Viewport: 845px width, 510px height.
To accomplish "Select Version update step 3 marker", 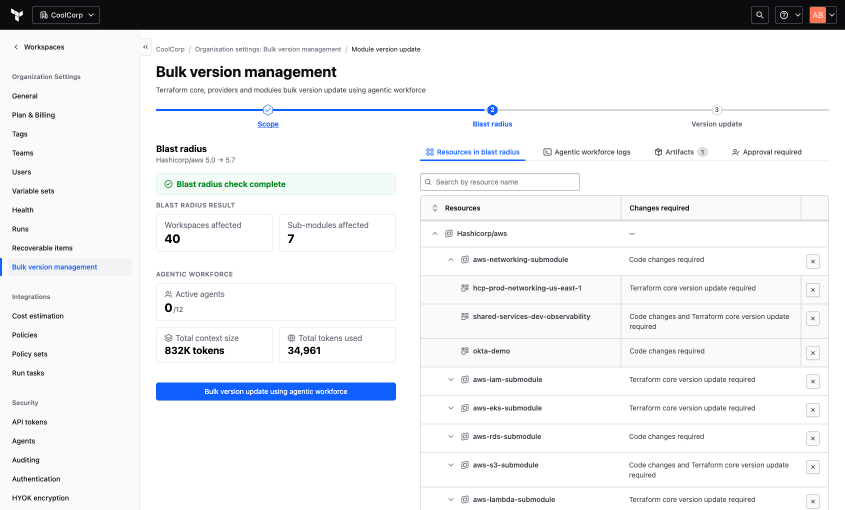I will tap(716, 110).
